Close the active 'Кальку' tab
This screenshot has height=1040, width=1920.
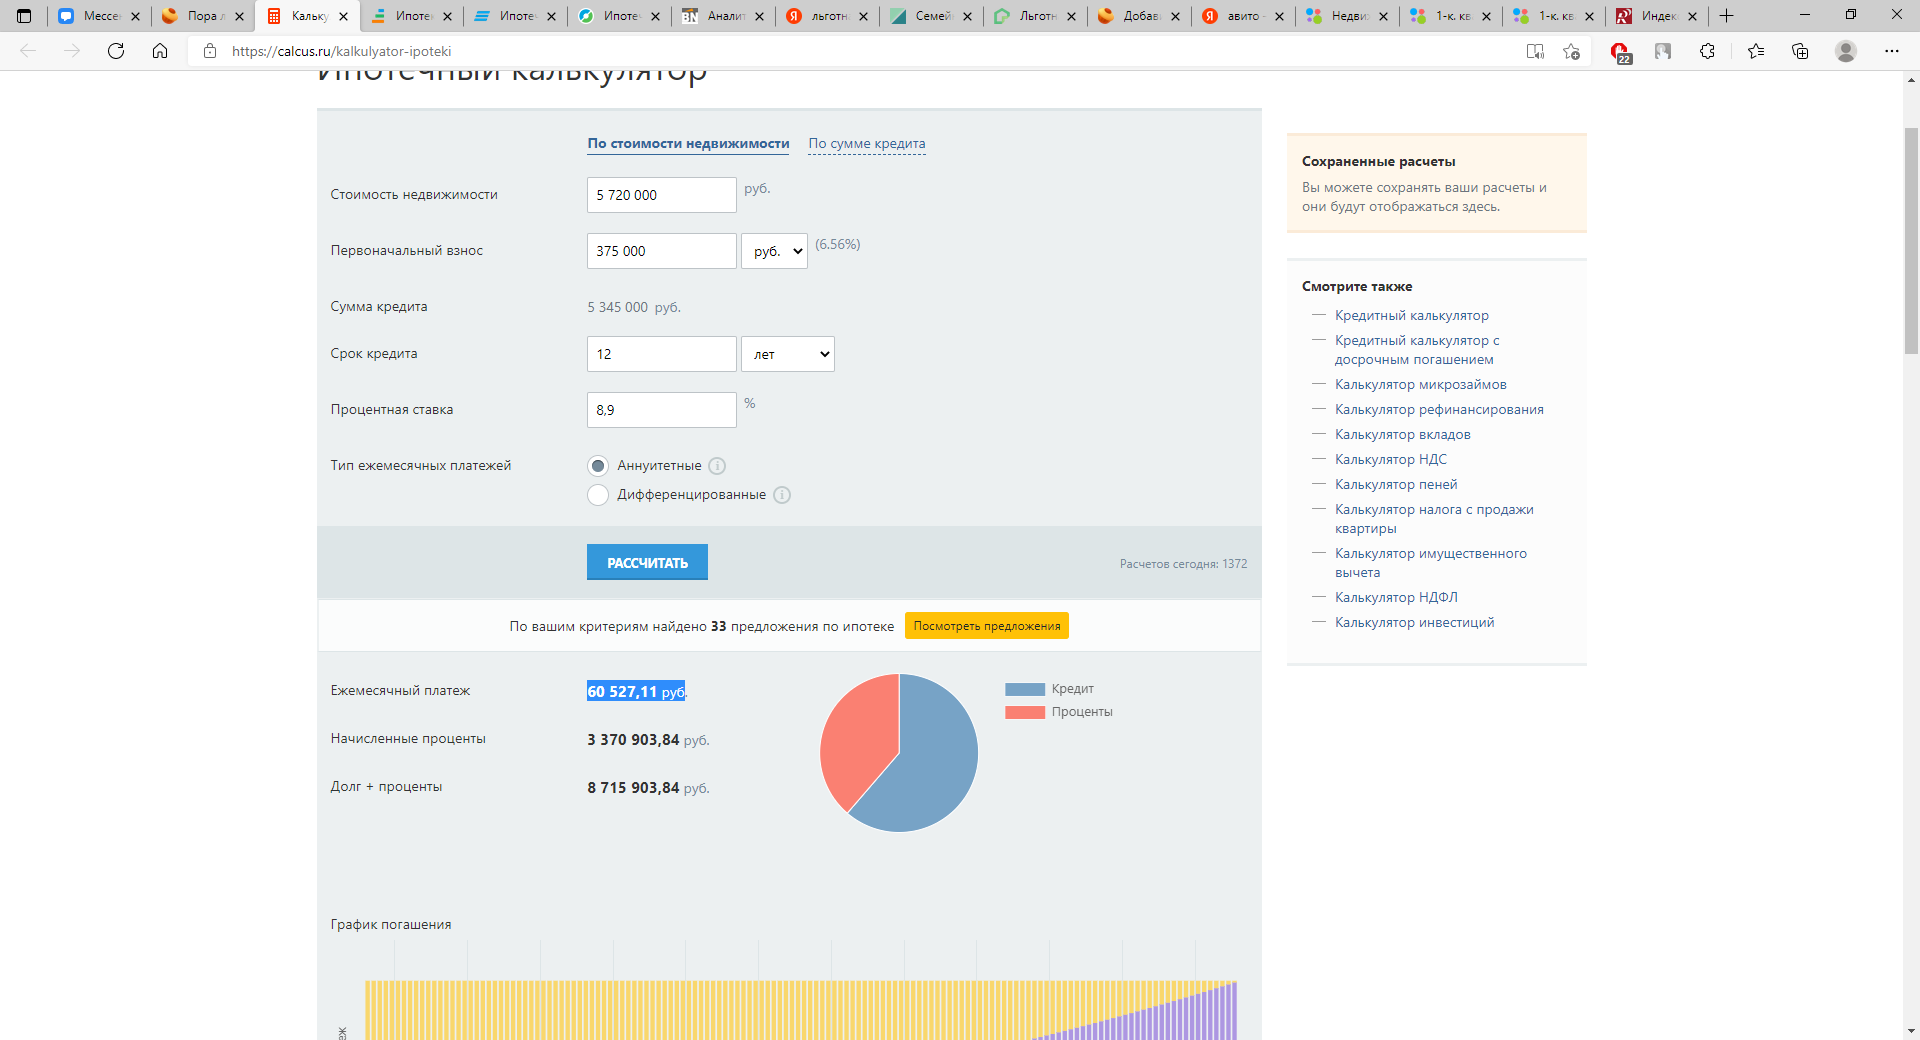pyautogui.click(x=343, y=16)
